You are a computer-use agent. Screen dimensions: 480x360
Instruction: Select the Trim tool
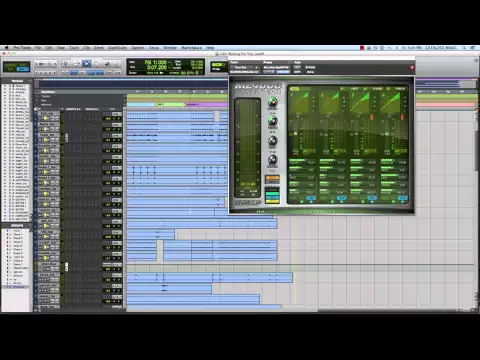coord(76,63)
